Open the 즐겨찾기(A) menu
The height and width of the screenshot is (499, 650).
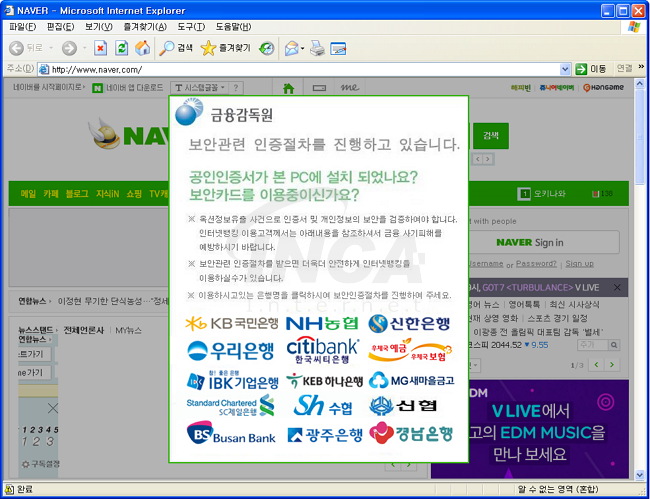tap(145, 27)
